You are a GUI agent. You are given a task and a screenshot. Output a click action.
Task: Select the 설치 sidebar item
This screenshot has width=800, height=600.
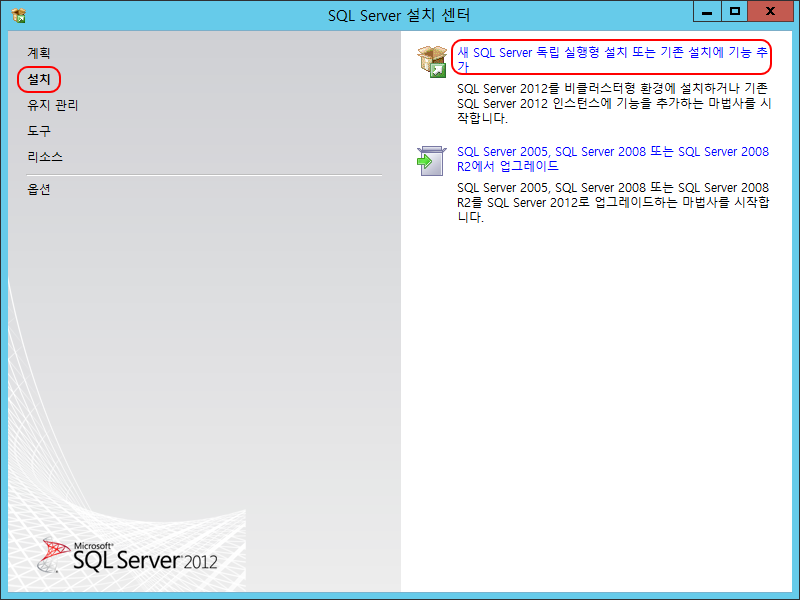tap(39, 79)
